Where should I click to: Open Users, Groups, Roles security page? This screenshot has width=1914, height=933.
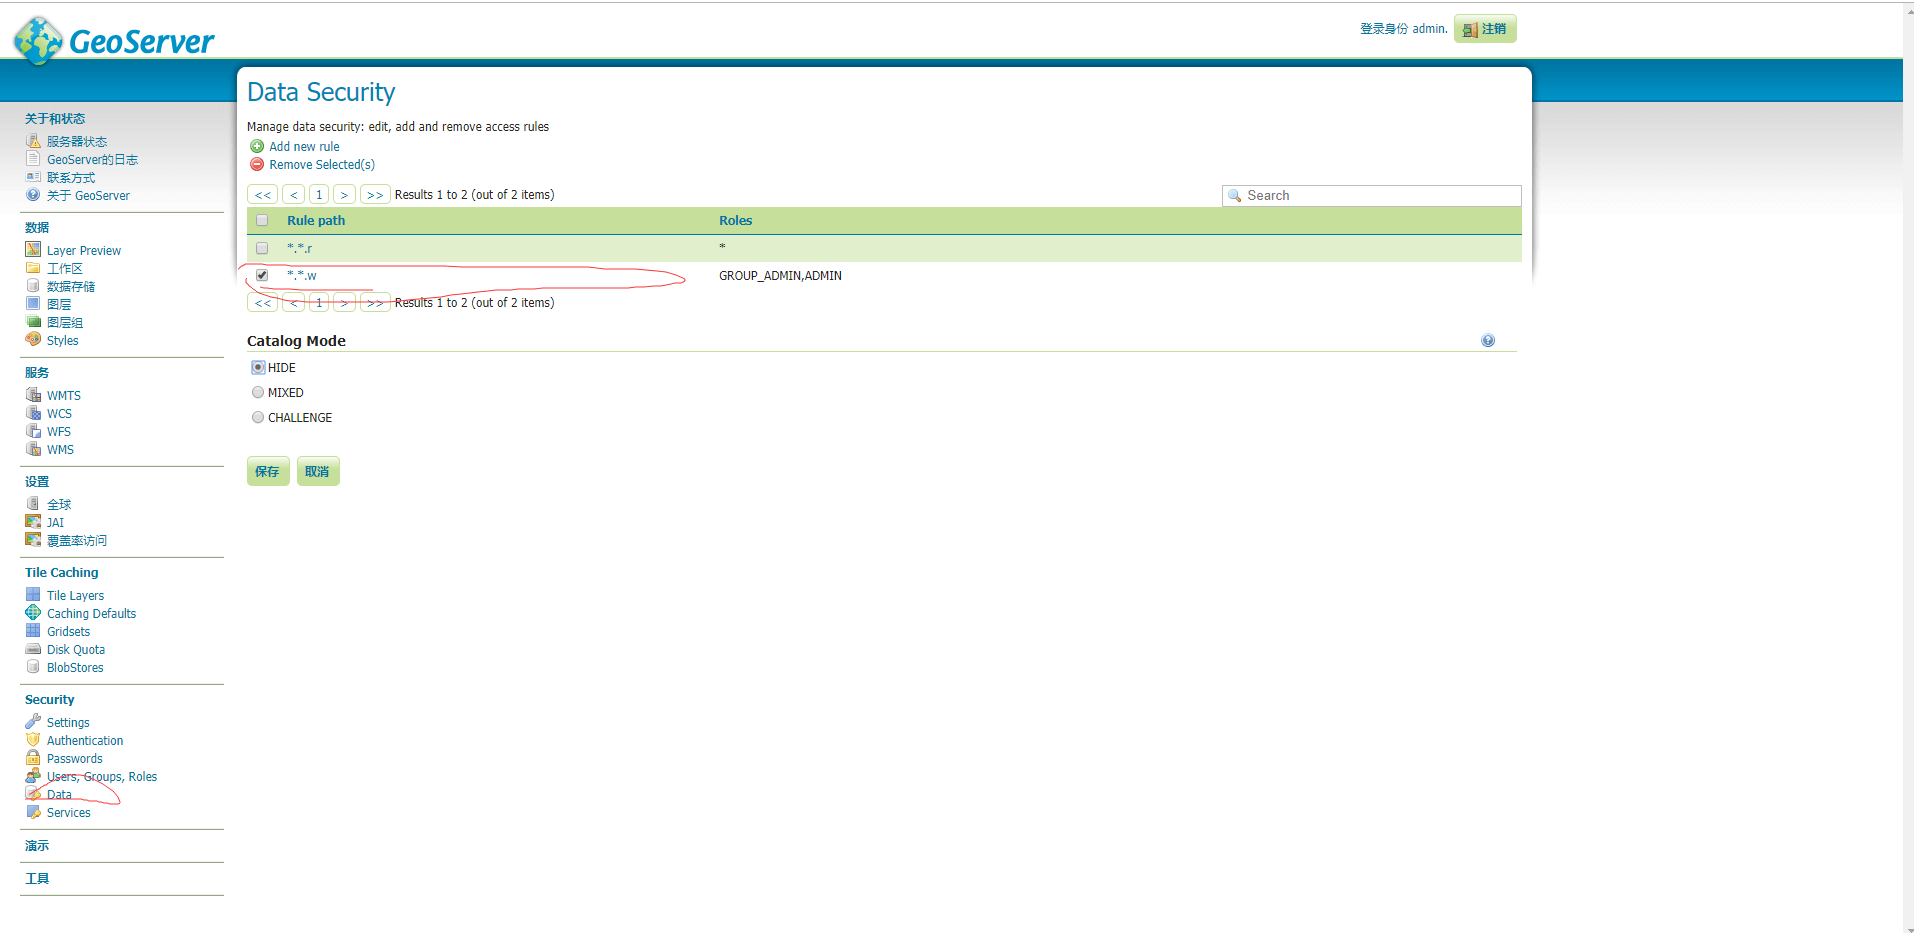[101, 777]
